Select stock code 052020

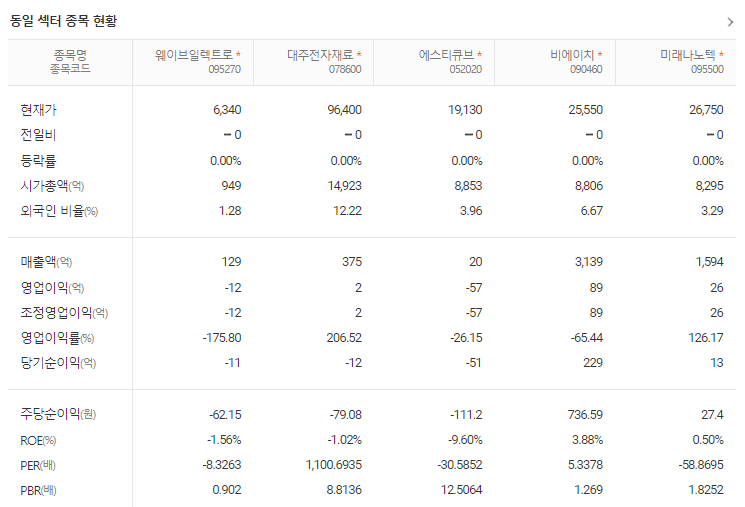point(466,69)
